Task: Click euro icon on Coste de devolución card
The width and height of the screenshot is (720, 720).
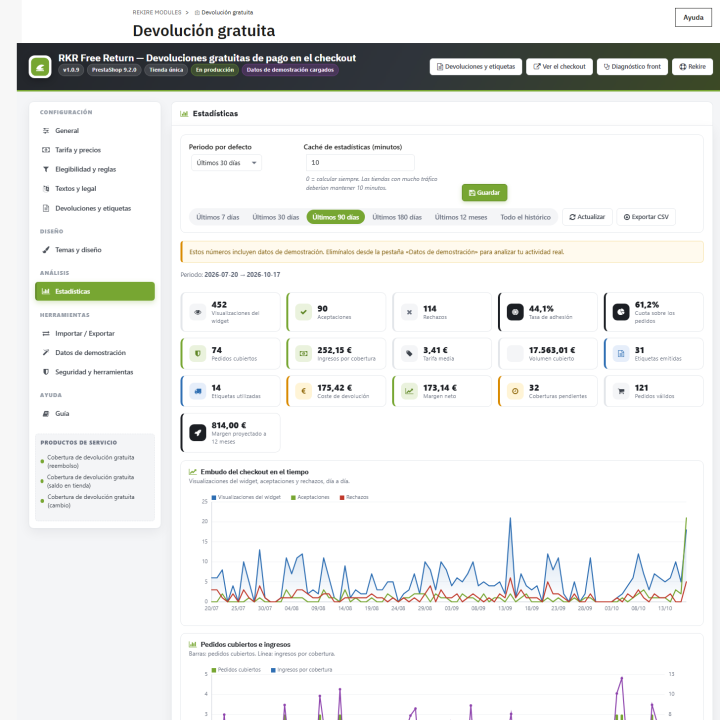Action: coord(304,391)
